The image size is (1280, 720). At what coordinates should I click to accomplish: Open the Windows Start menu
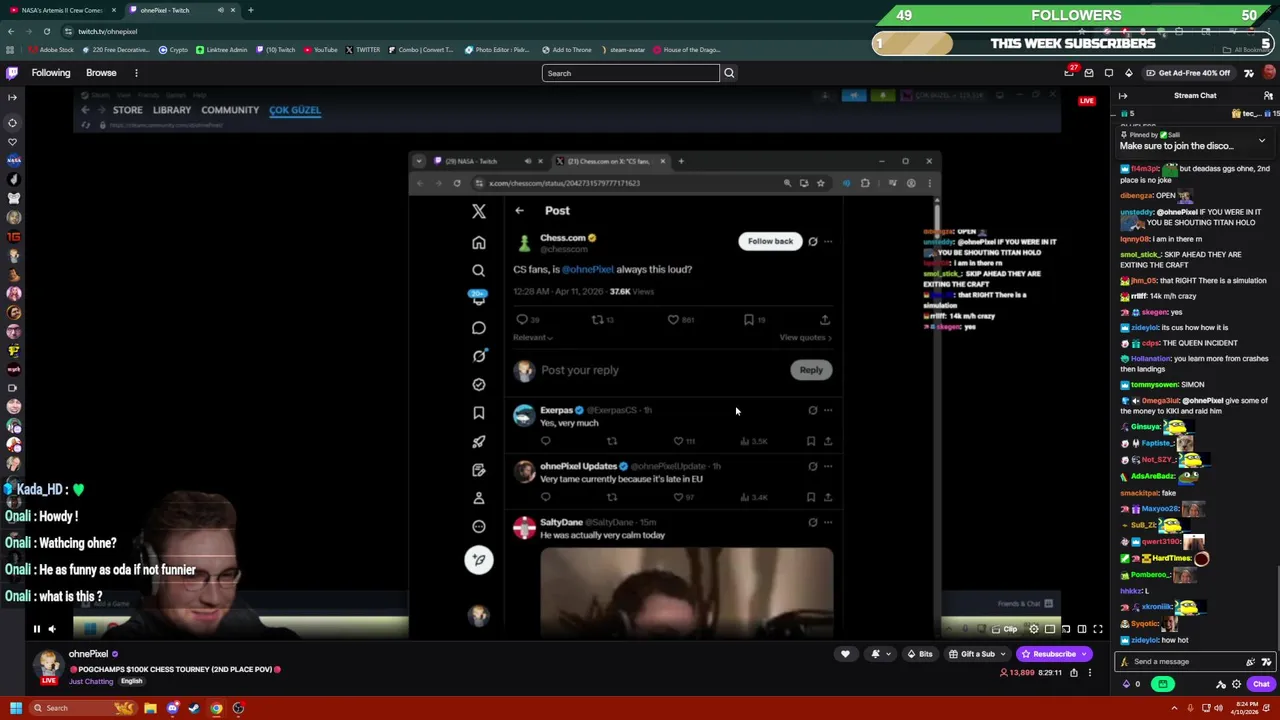(x=15, y=708)
